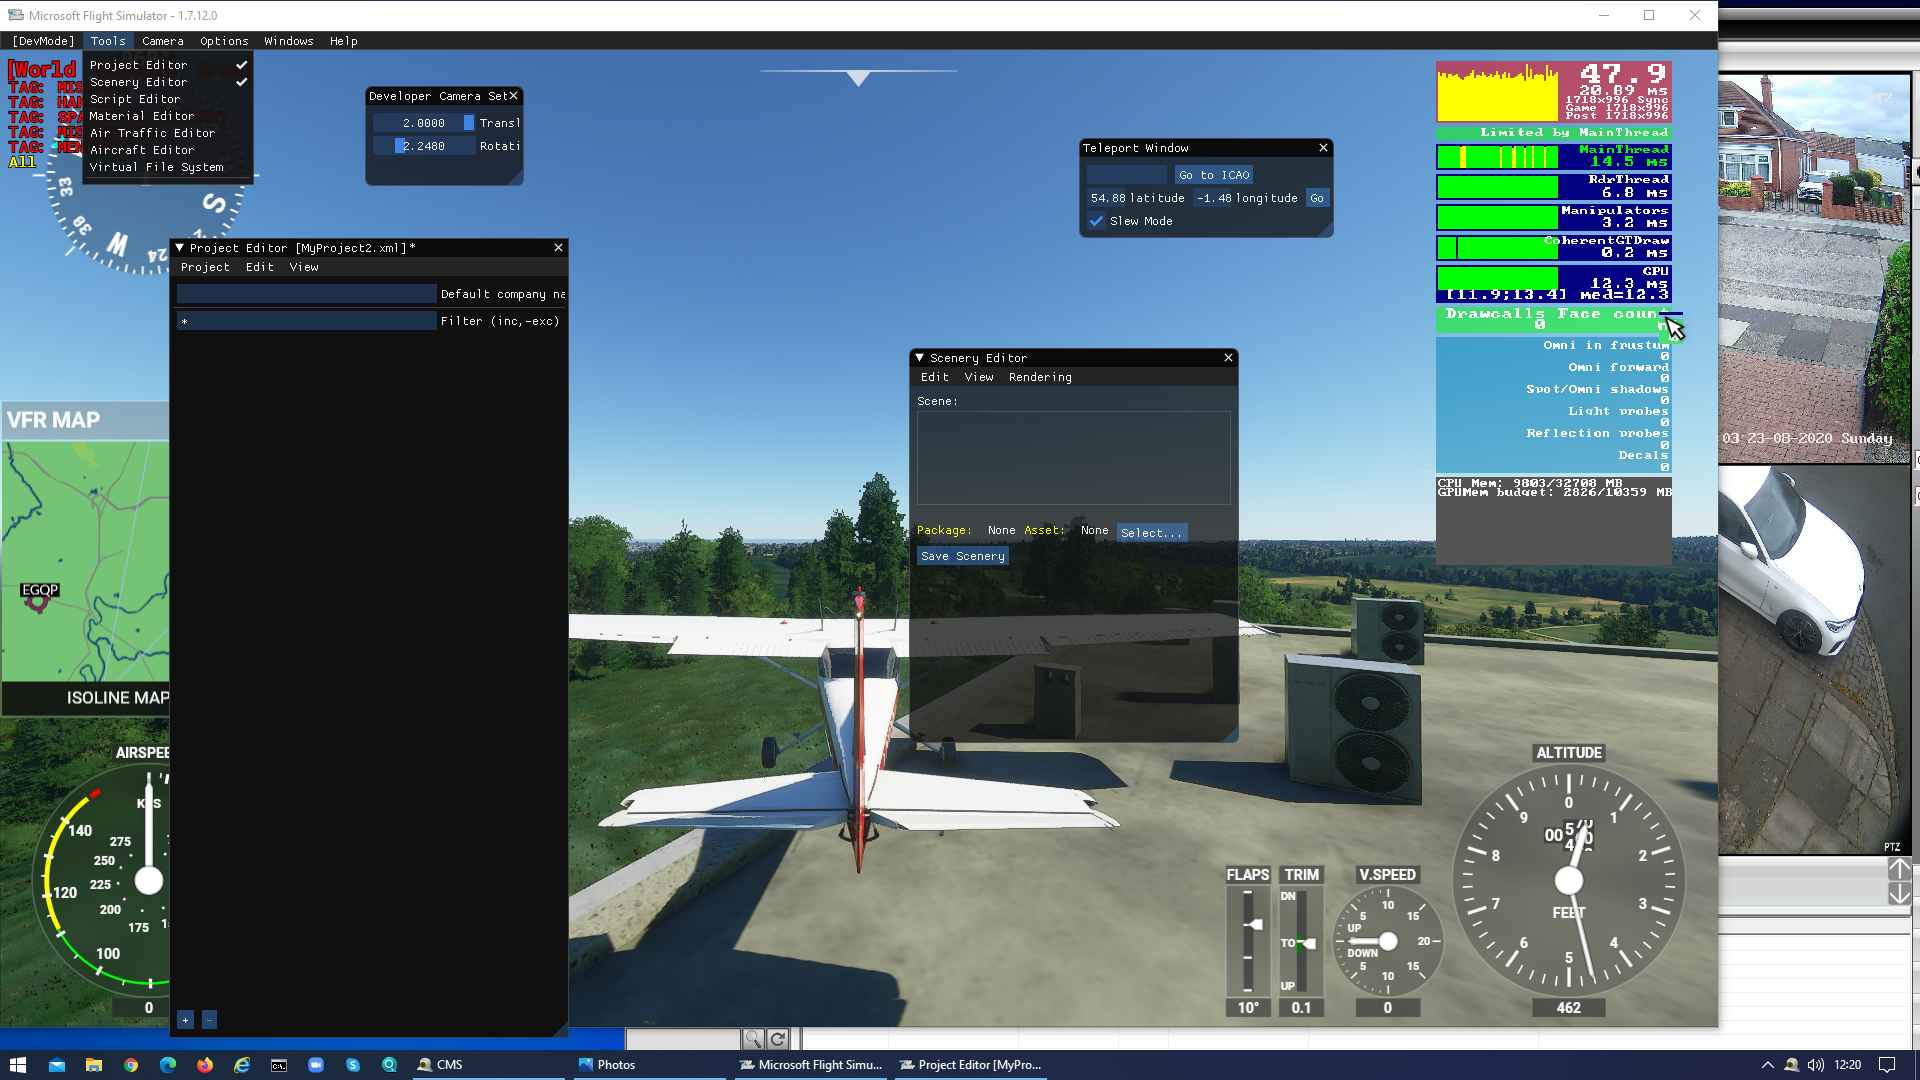Click the plus button in Project Editor
1920x1080 pixels.
point(185,1020)
